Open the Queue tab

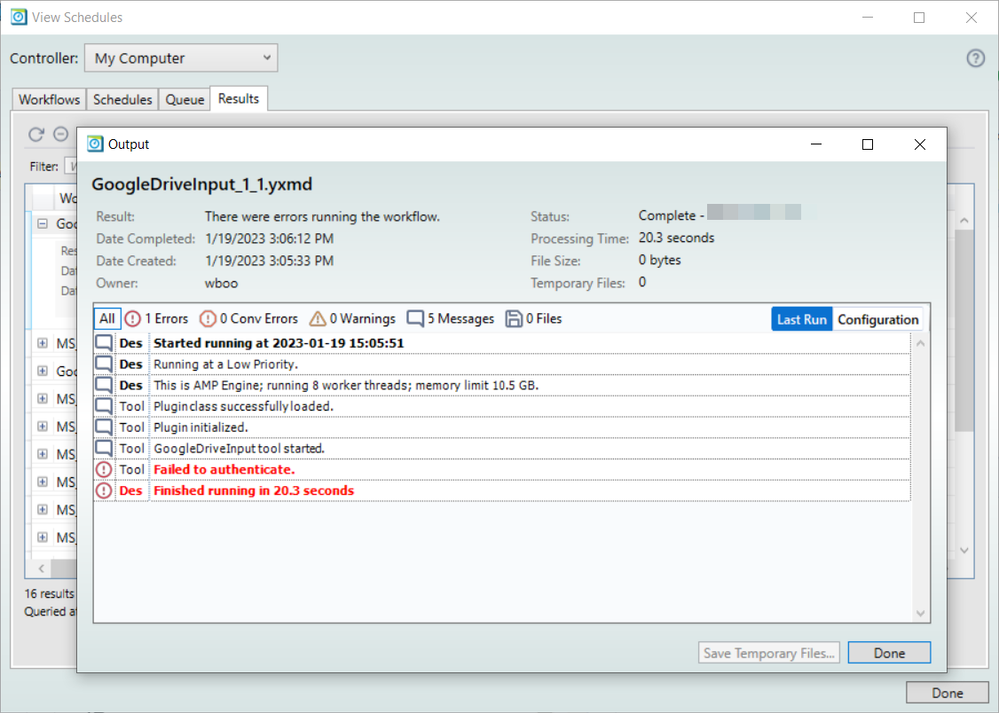[185, 99]
